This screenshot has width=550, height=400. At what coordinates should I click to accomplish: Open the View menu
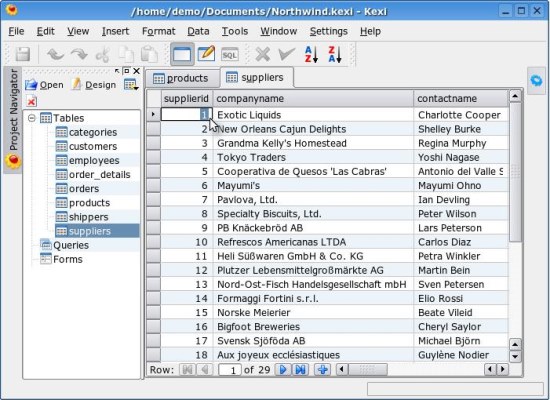78,31
